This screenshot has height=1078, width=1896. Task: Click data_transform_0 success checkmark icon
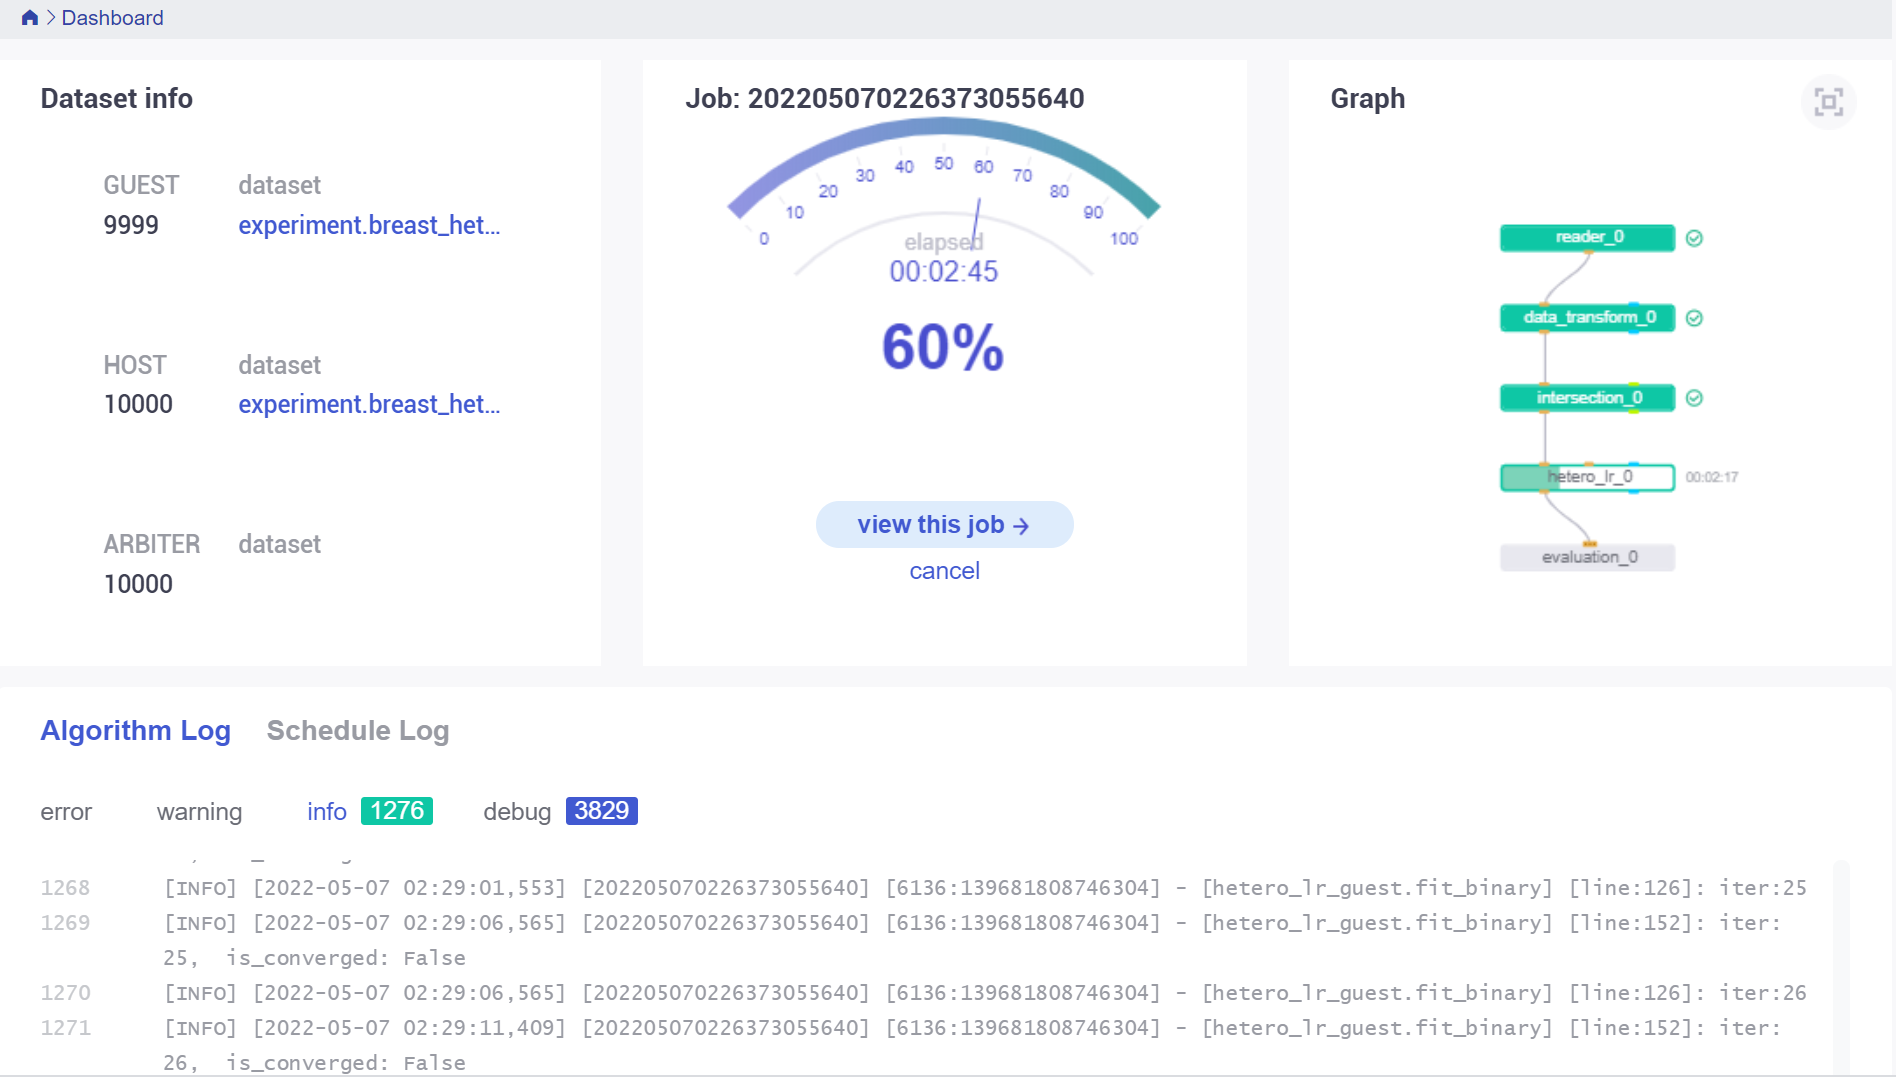pos(1694,318)
